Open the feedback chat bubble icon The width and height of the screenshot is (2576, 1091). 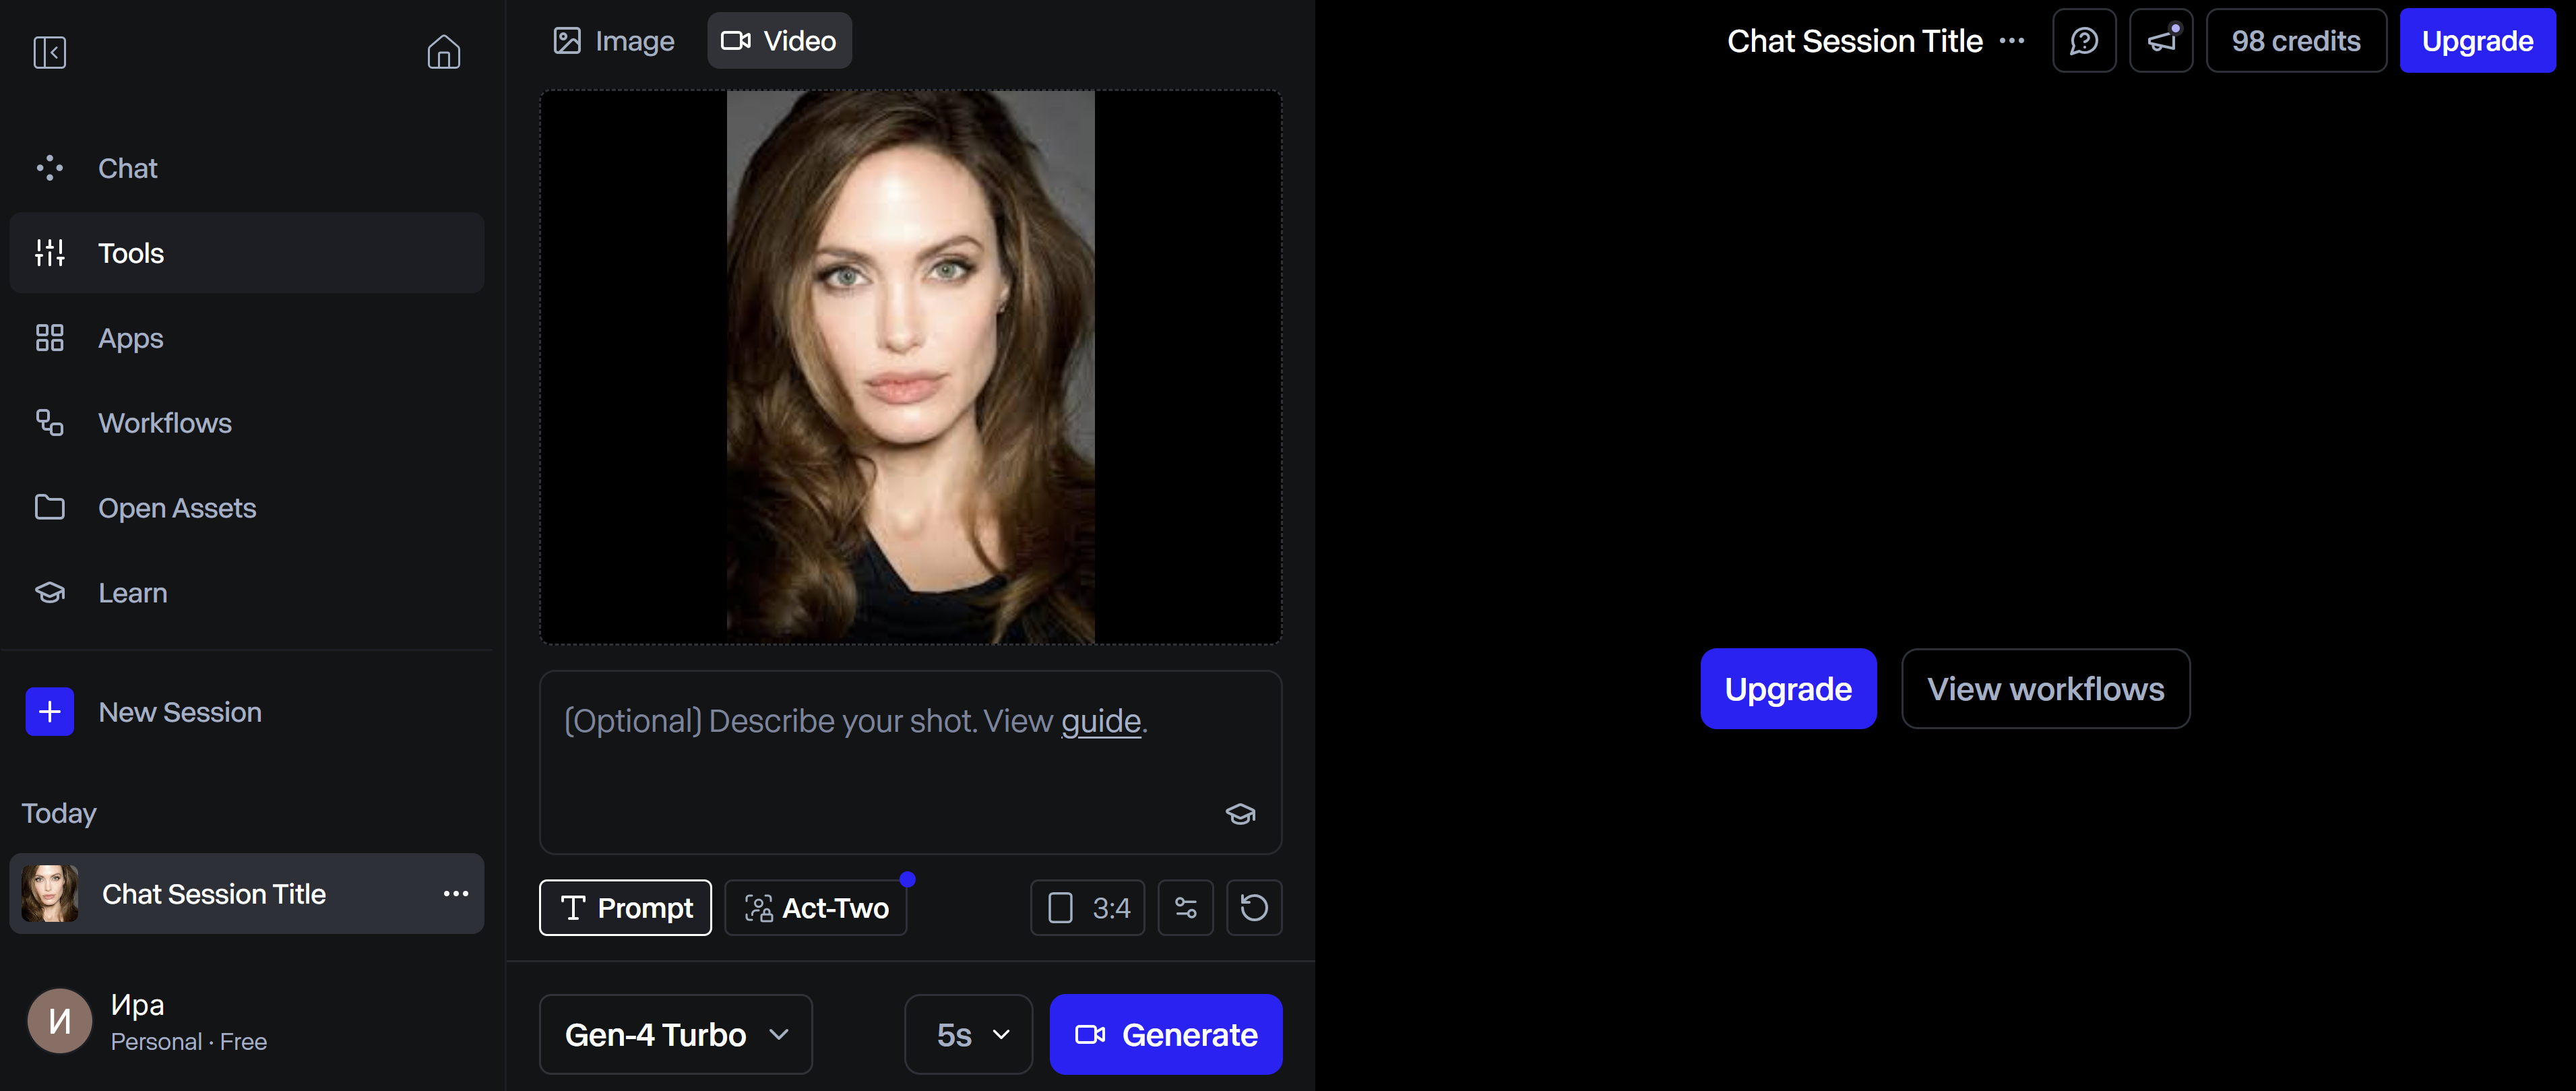tap(2084, 41)
